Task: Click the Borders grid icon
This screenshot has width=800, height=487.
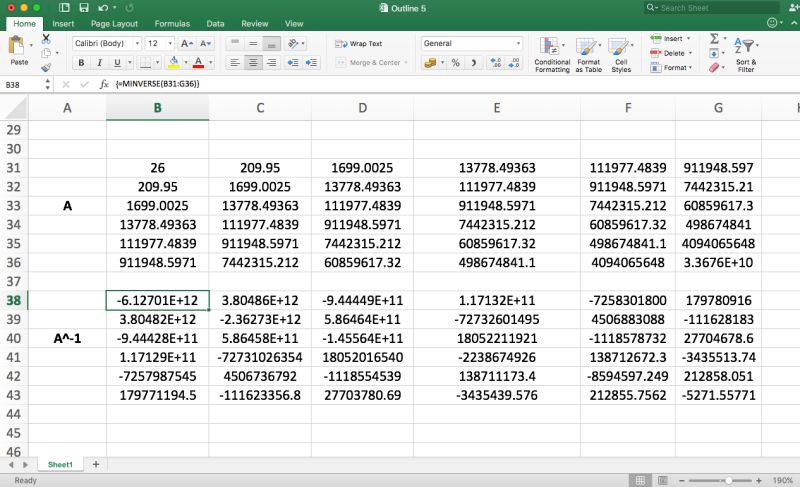Action: (x=145, y=63)
